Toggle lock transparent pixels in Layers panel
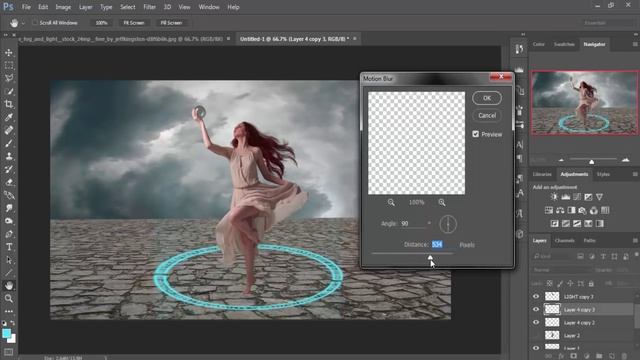640x360 pixels. (x=550, y=283)
